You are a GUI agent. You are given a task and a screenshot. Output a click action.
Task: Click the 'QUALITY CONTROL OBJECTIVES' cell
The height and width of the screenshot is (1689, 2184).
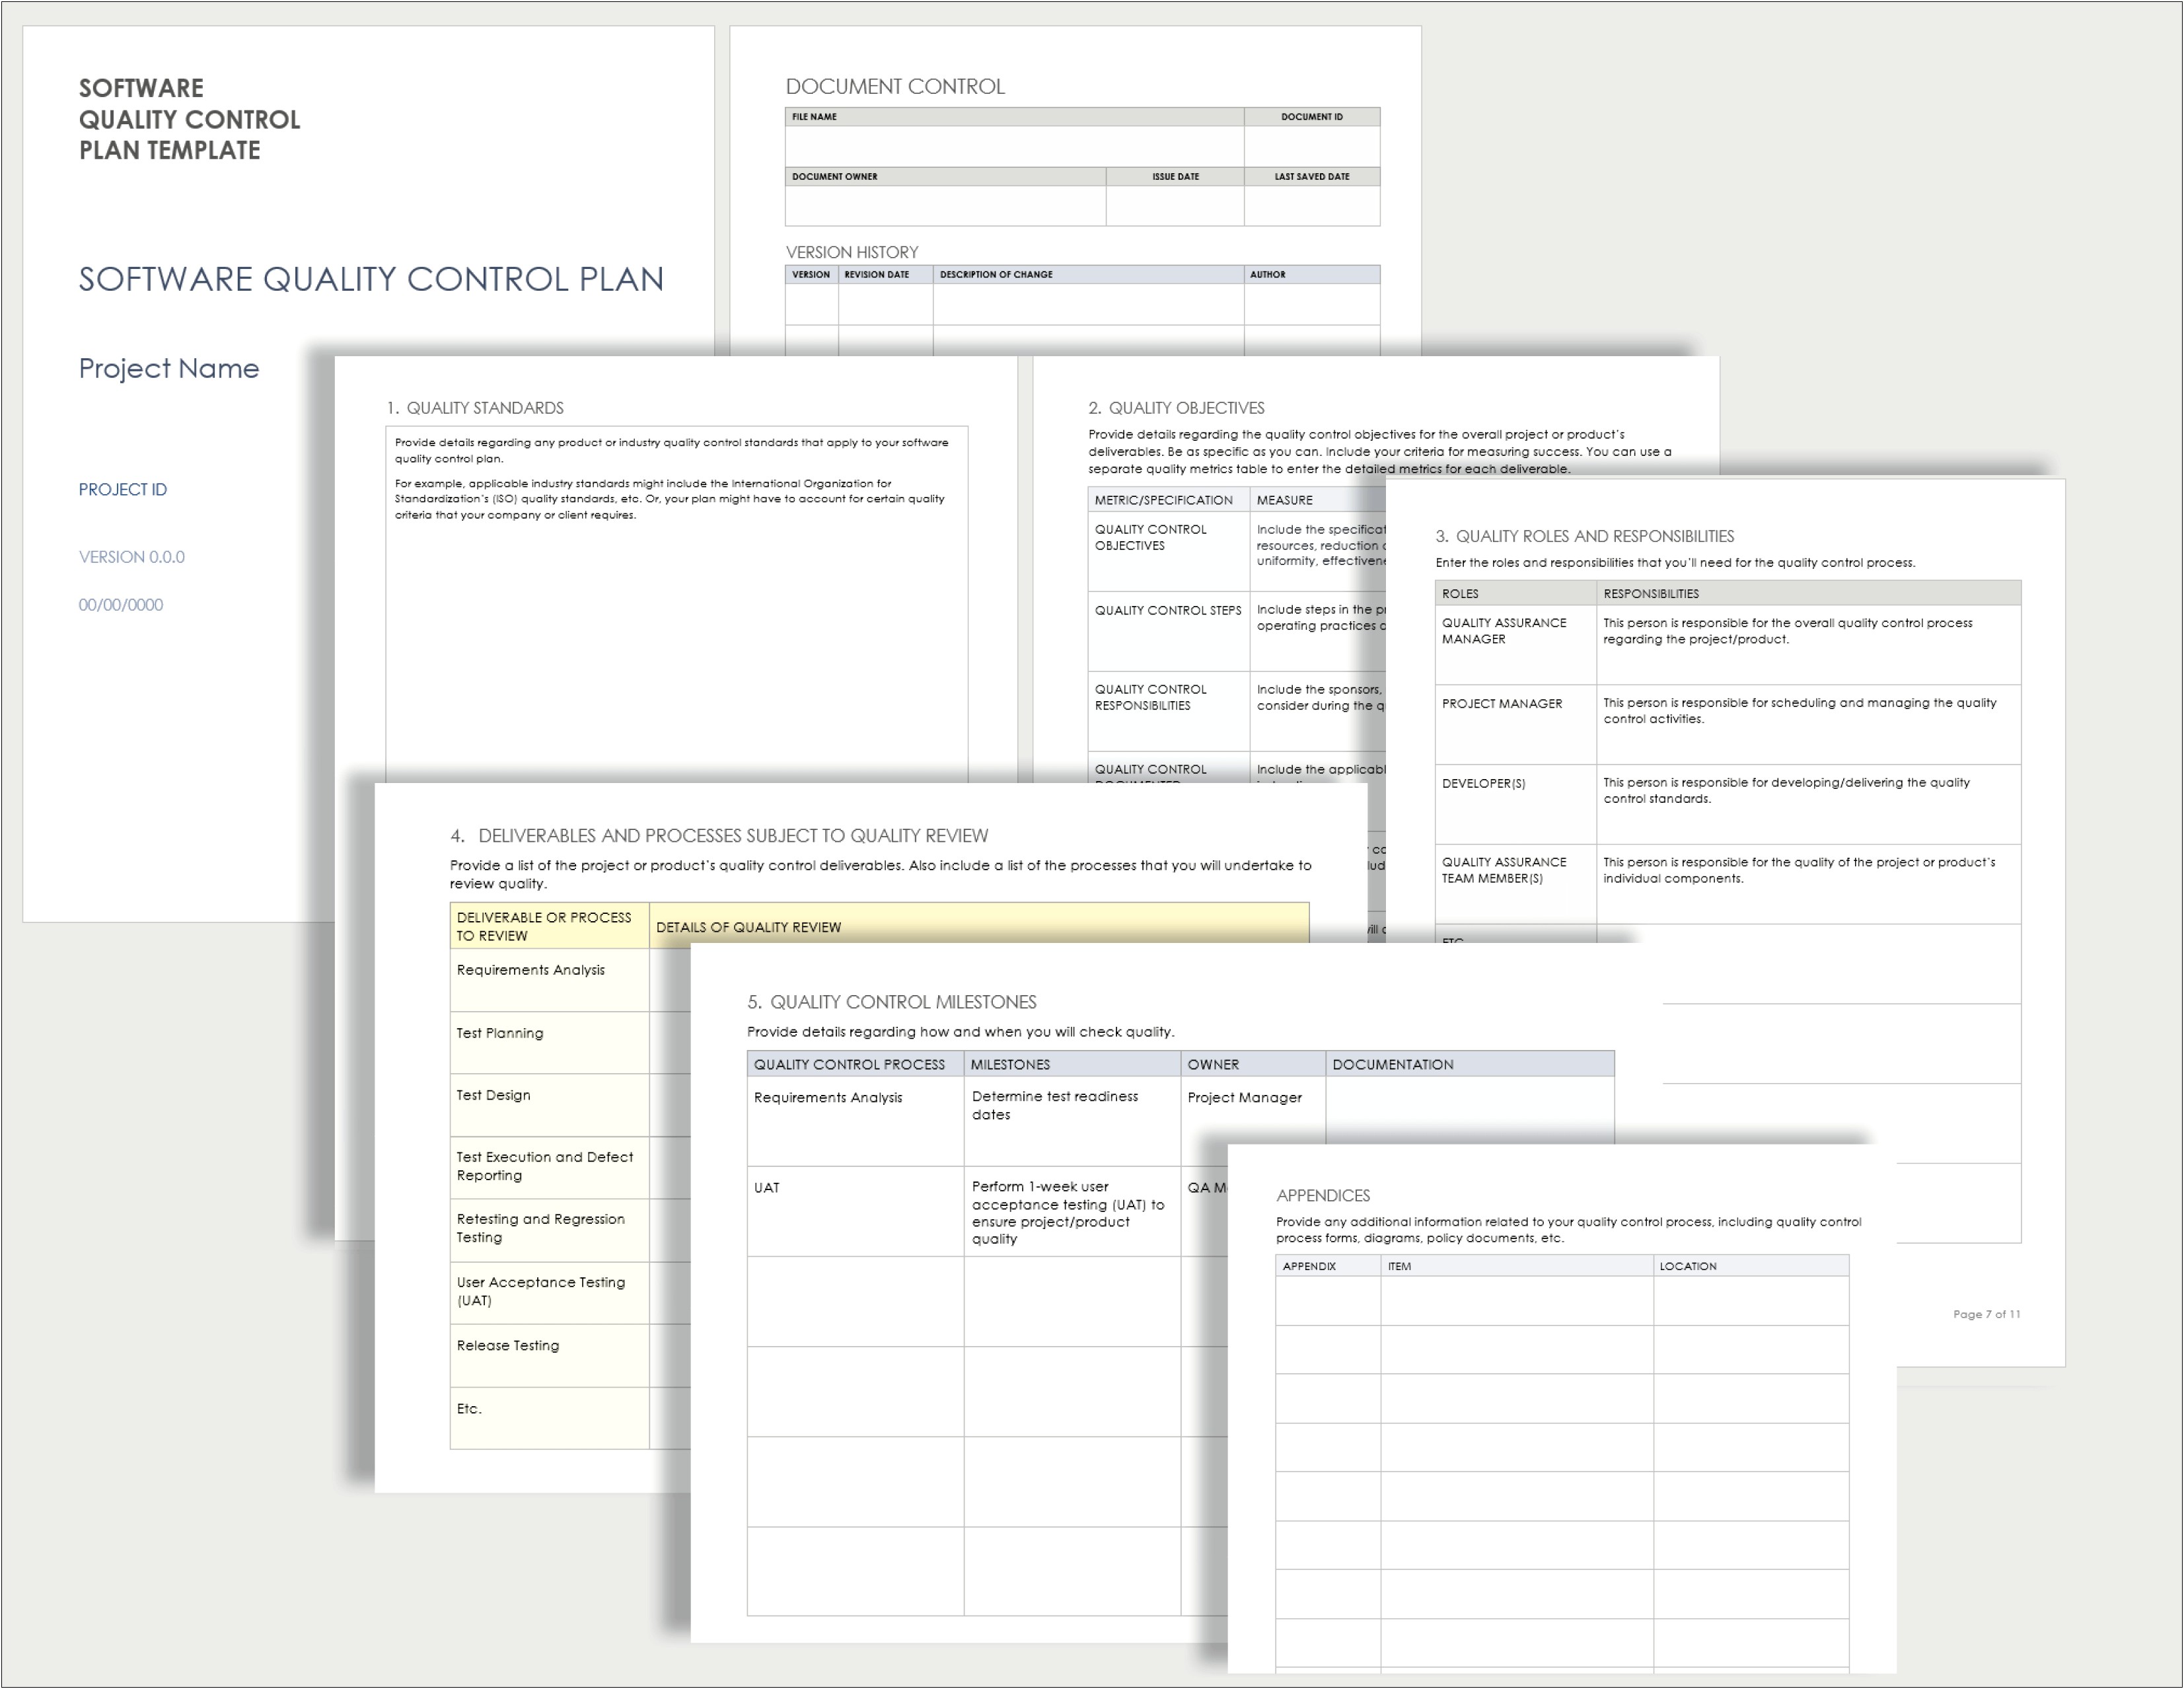click(x=1168, y=551)
